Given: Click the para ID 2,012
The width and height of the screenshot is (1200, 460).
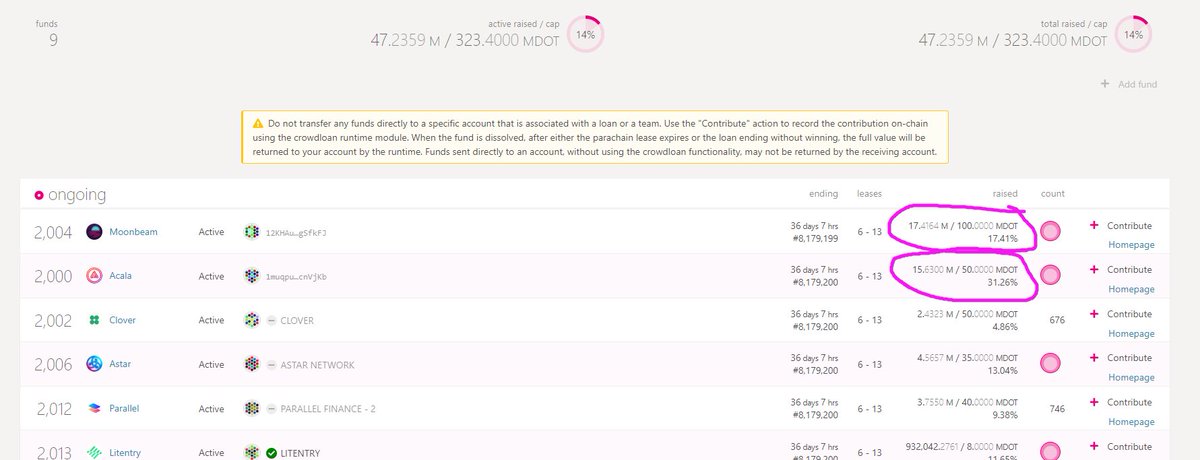Looking at the screenshot, I should click(53, 408).
